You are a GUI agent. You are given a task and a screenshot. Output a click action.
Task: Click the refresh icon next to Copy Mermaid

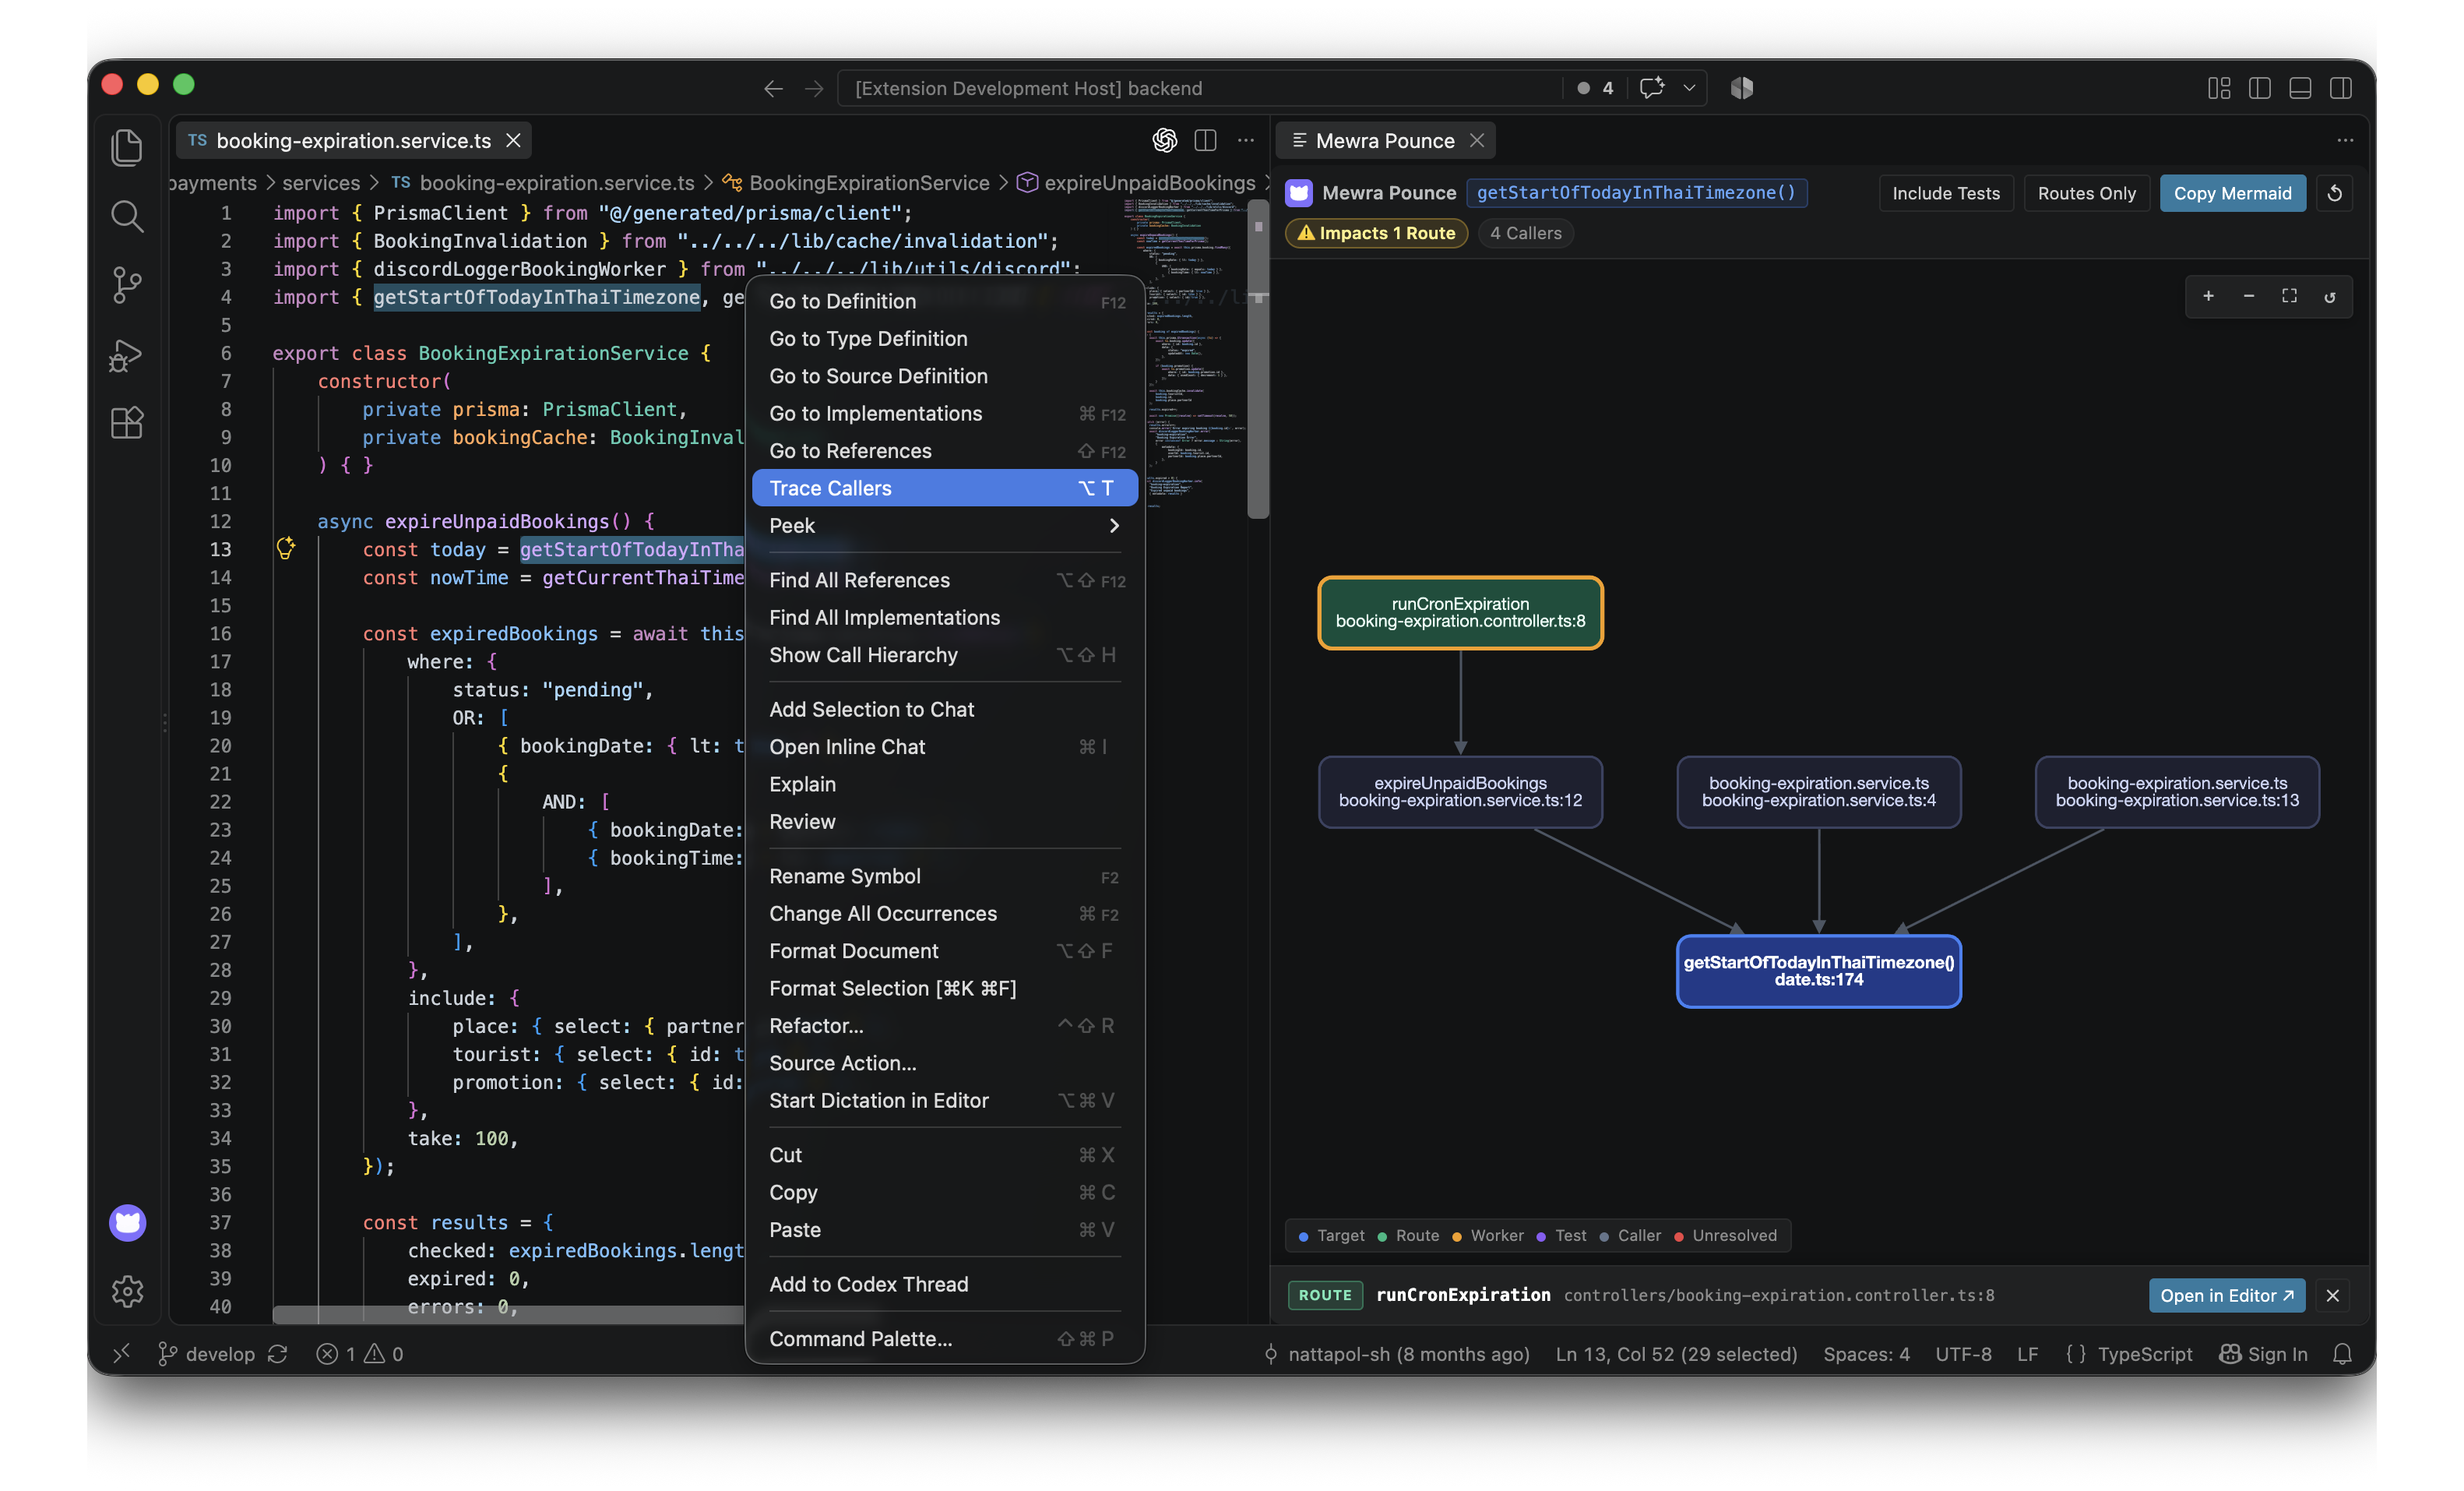coord(2335,193)
